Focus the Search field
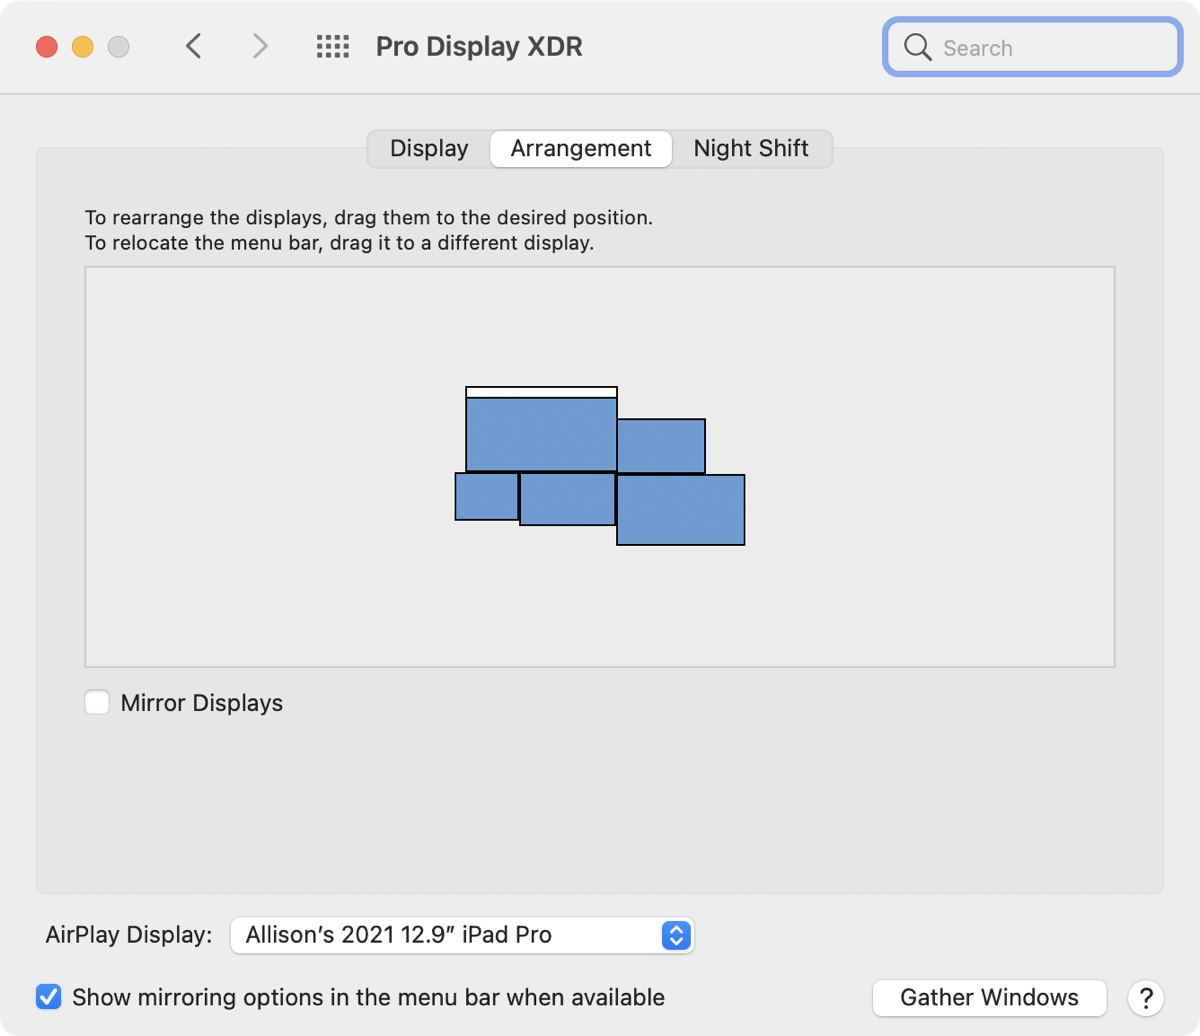Image resolution: width=1200 pixels, height=1036 pixels. pos(1040,48)
